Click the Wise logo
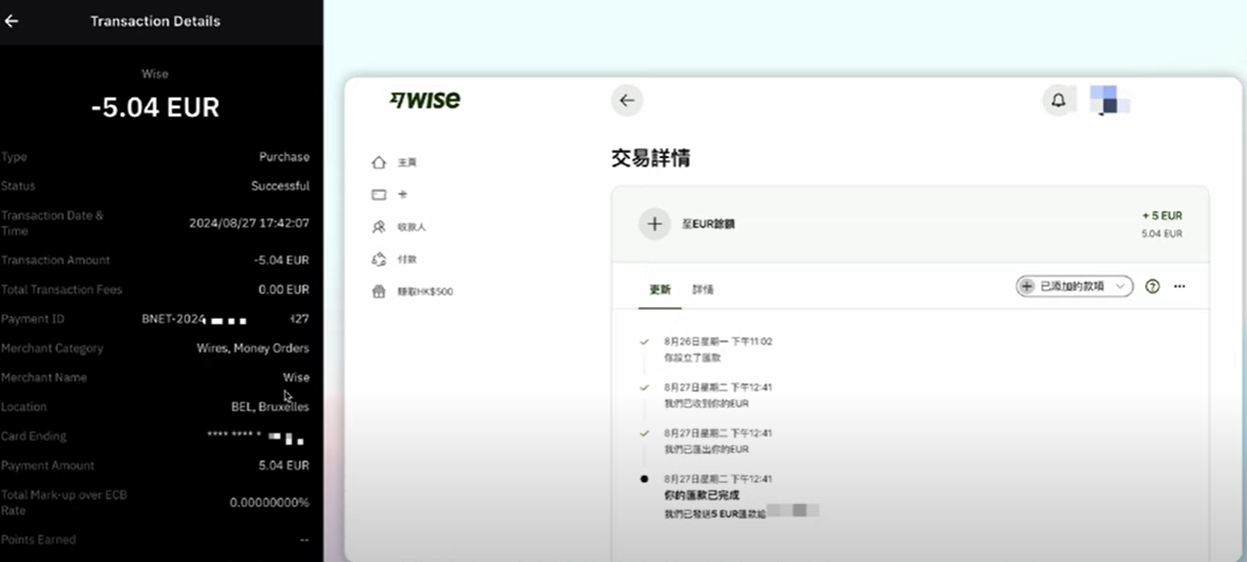The image size is (1247, 562). (x=425, y=100)
